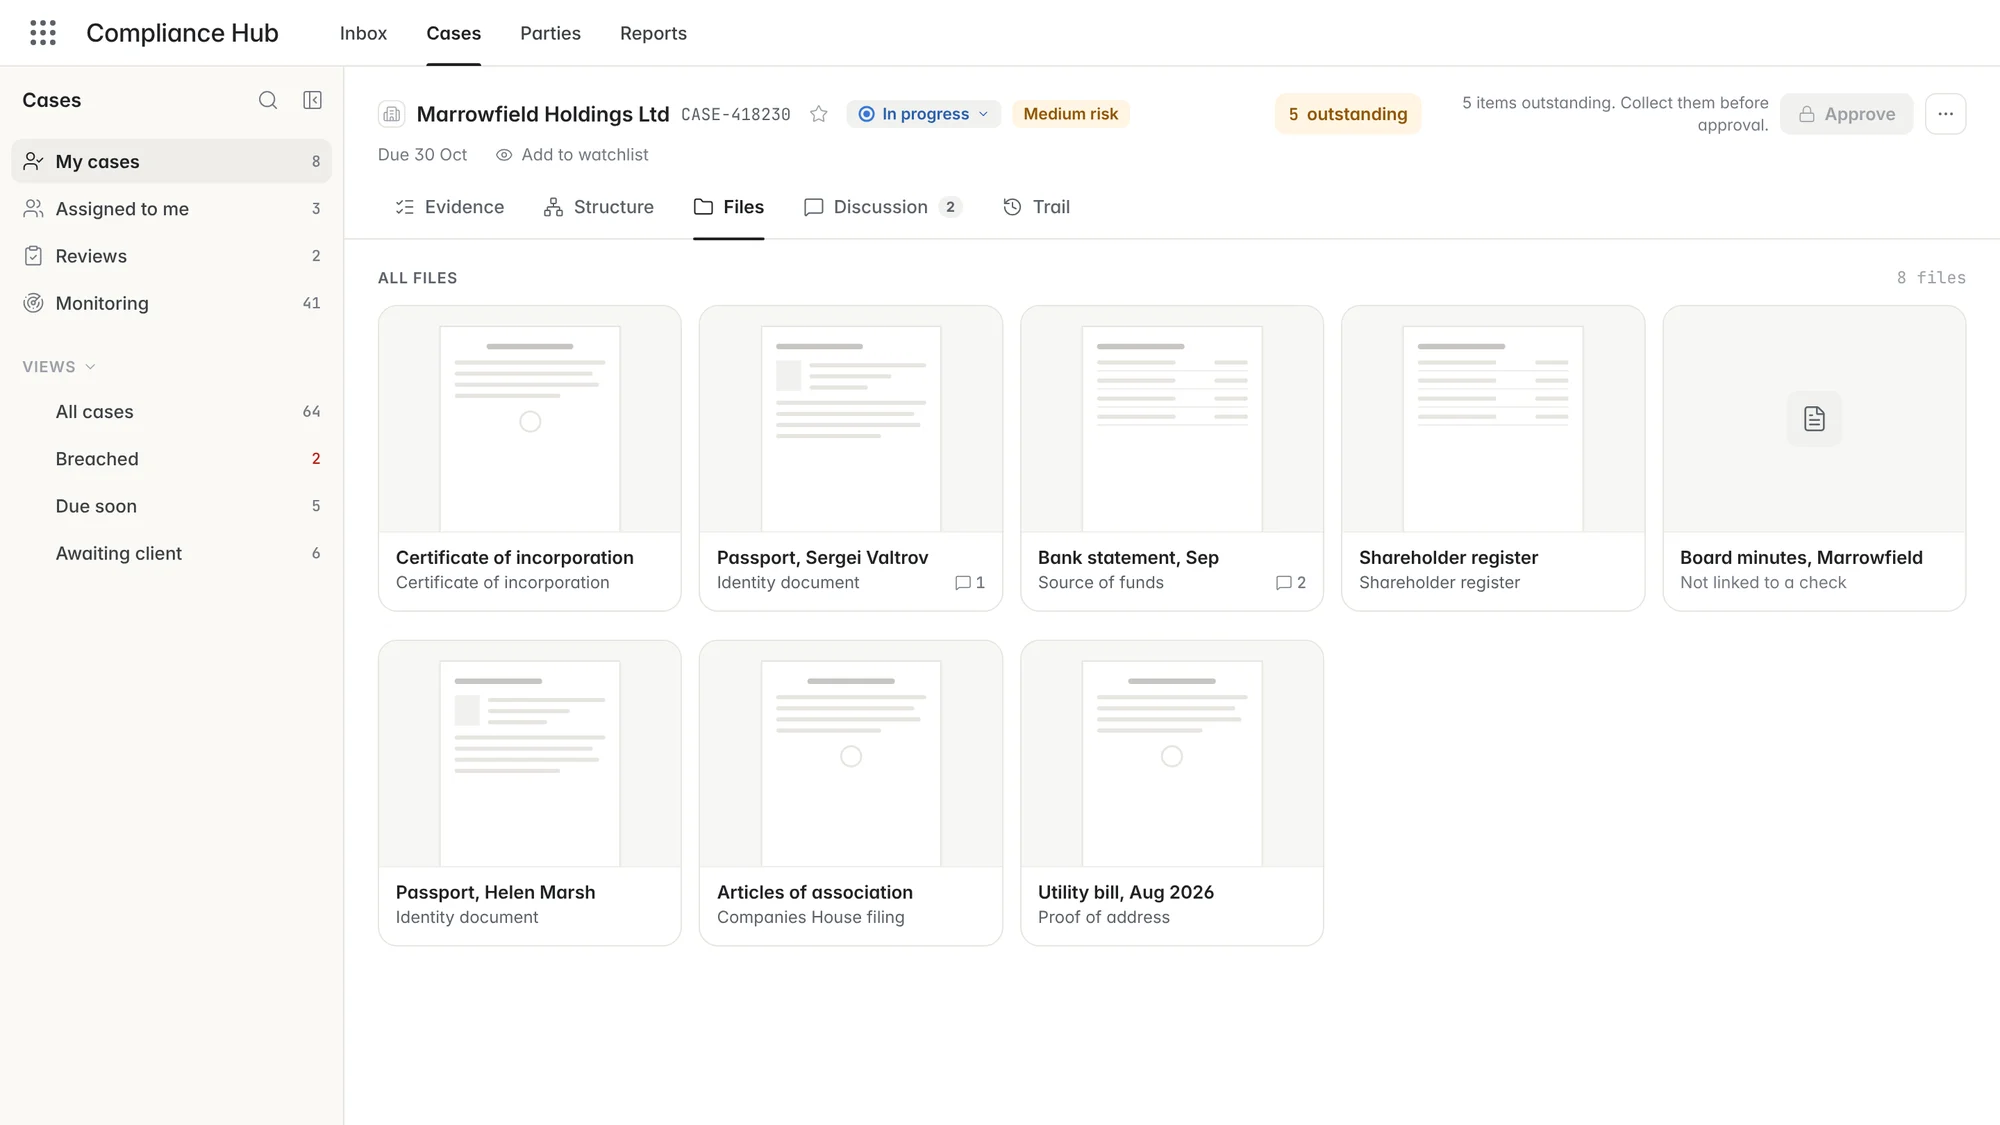
Task: Click the My cases person icon
Action: (x=33, y=161)
